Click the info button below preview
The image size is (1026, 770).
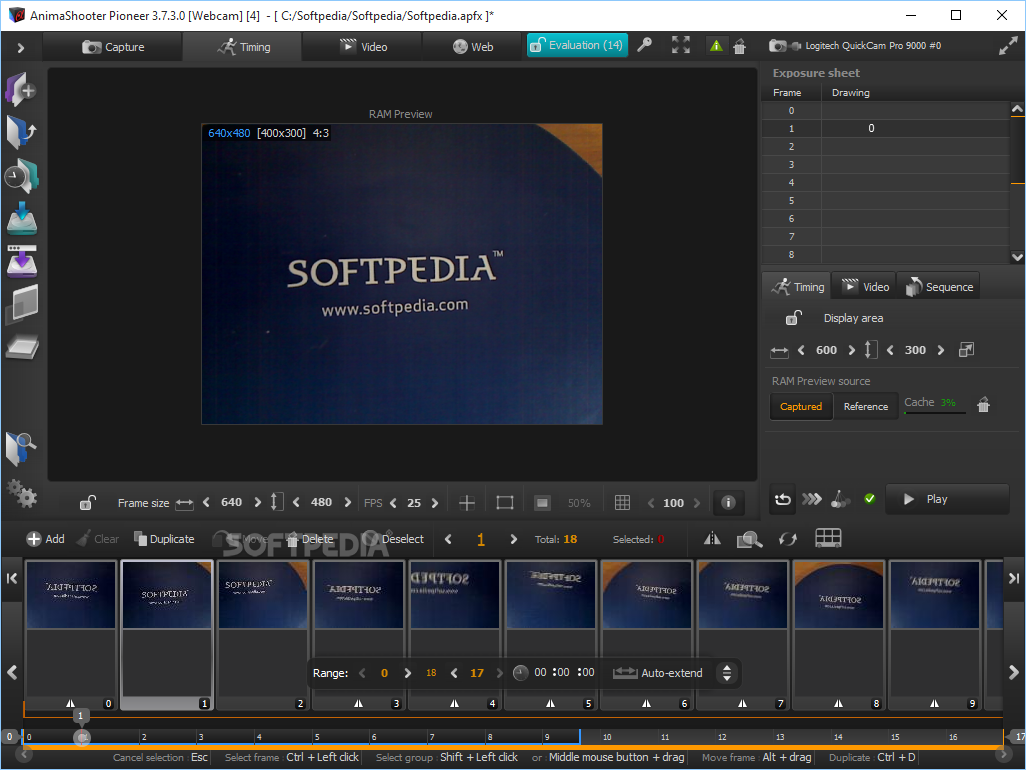pos(728,502)
